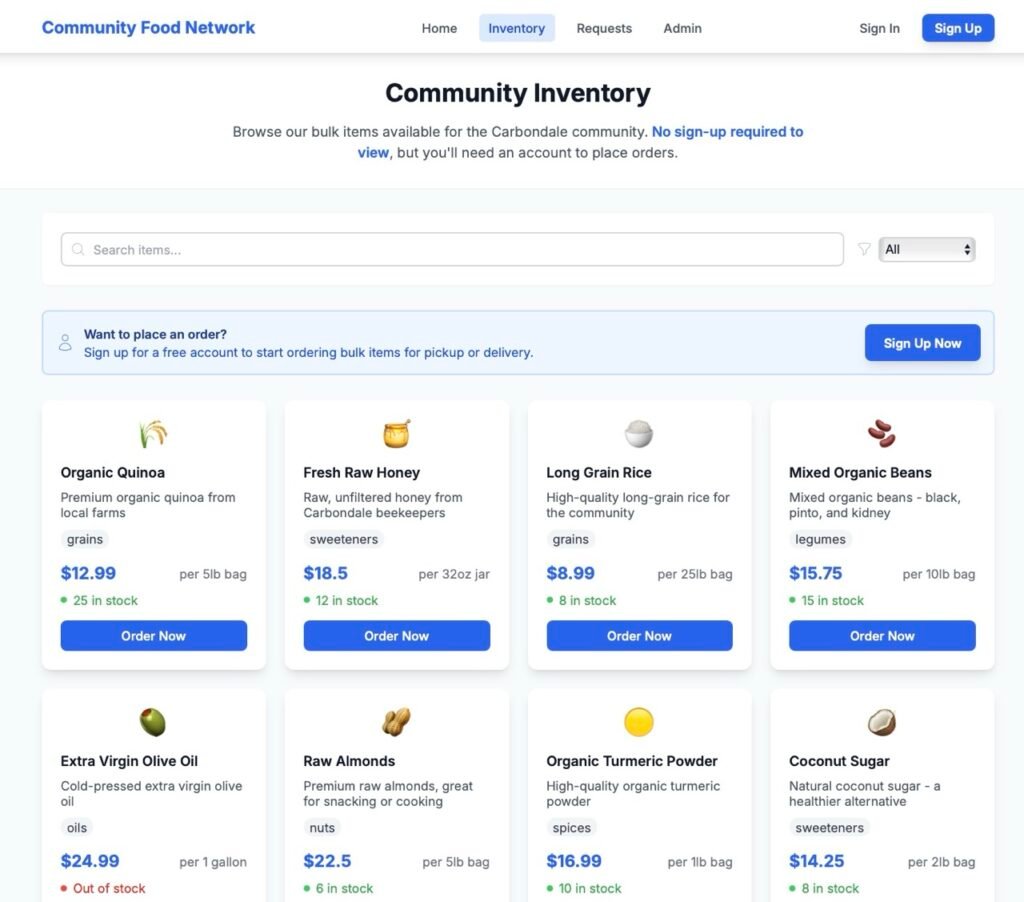Click the Community Food Network logo
The height and width of the screenshot is (902, 1024).
click(x=148, y=28)
